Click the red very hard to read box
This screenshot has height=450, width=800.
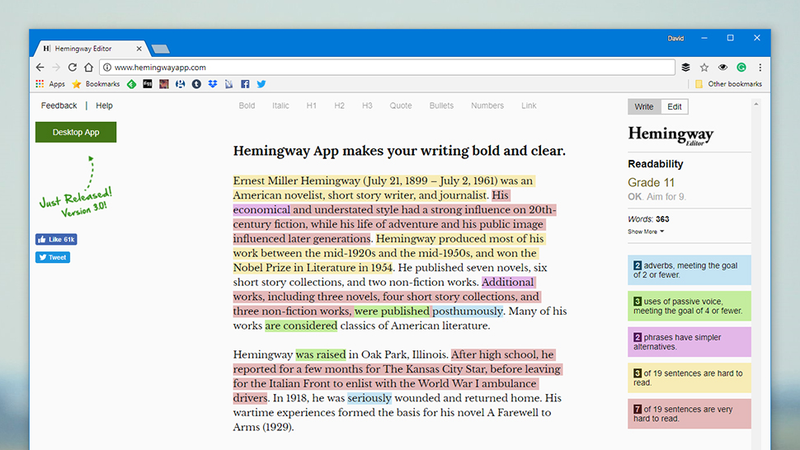coord(689,414)
